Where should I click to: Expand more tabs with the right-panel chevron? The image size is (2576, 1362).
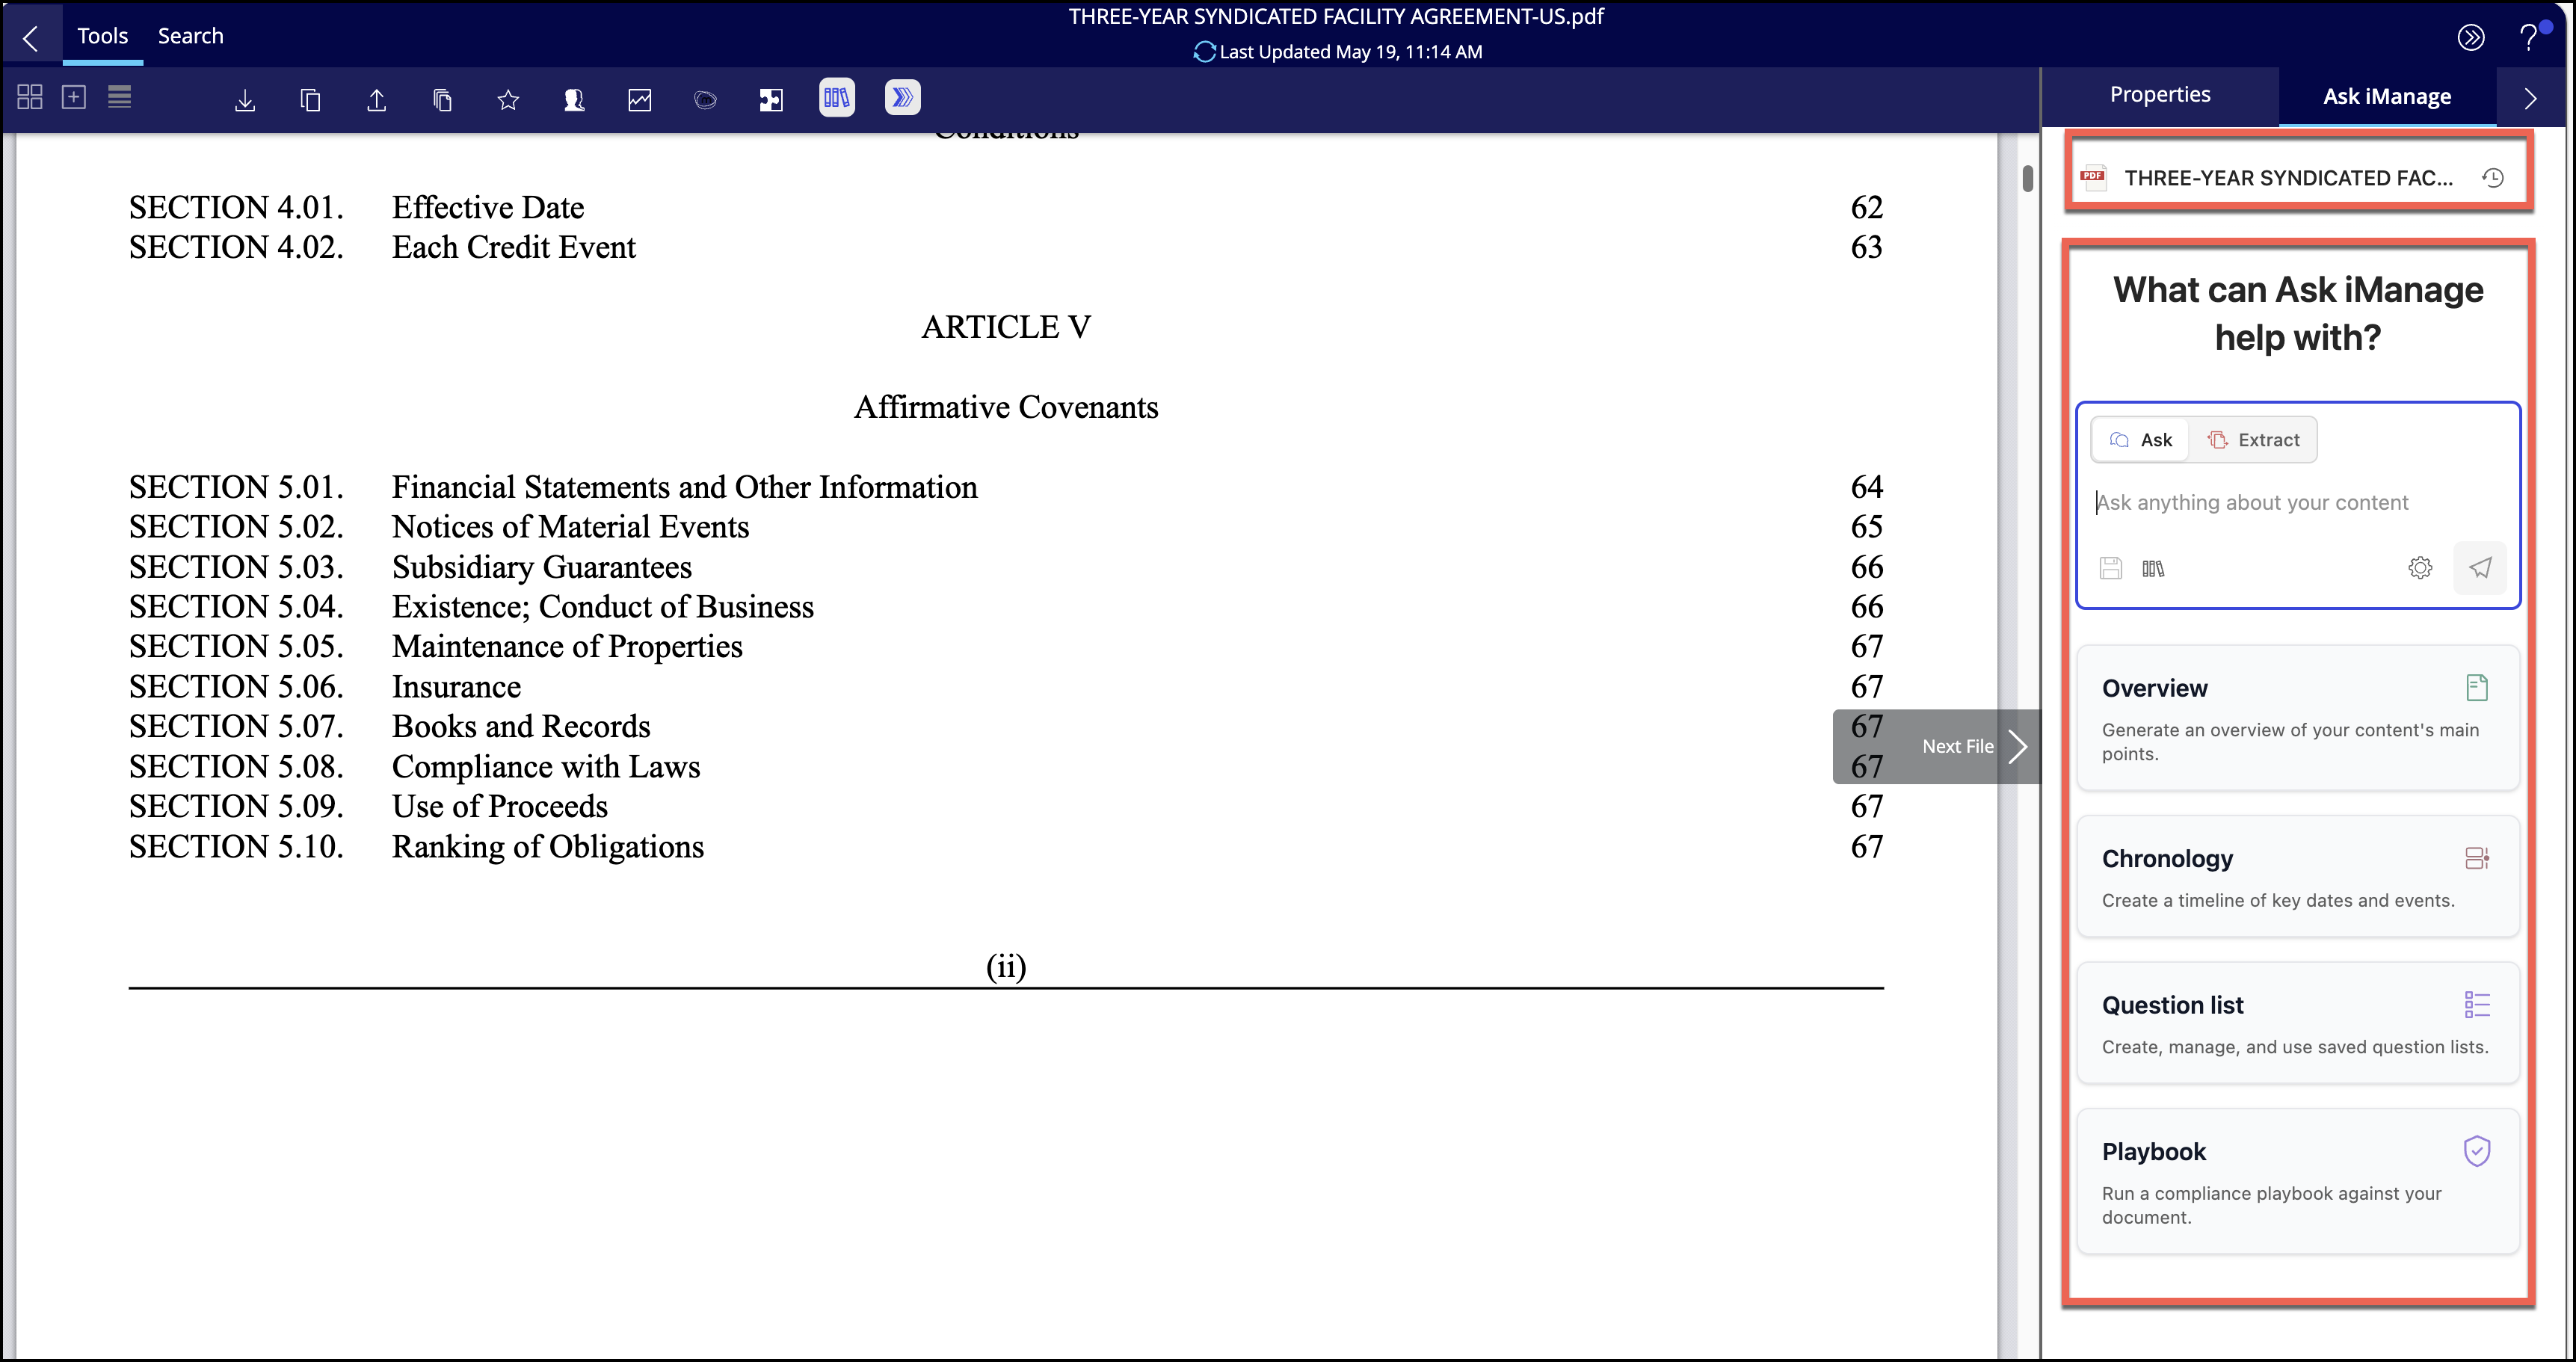[x=2531, y=98]
